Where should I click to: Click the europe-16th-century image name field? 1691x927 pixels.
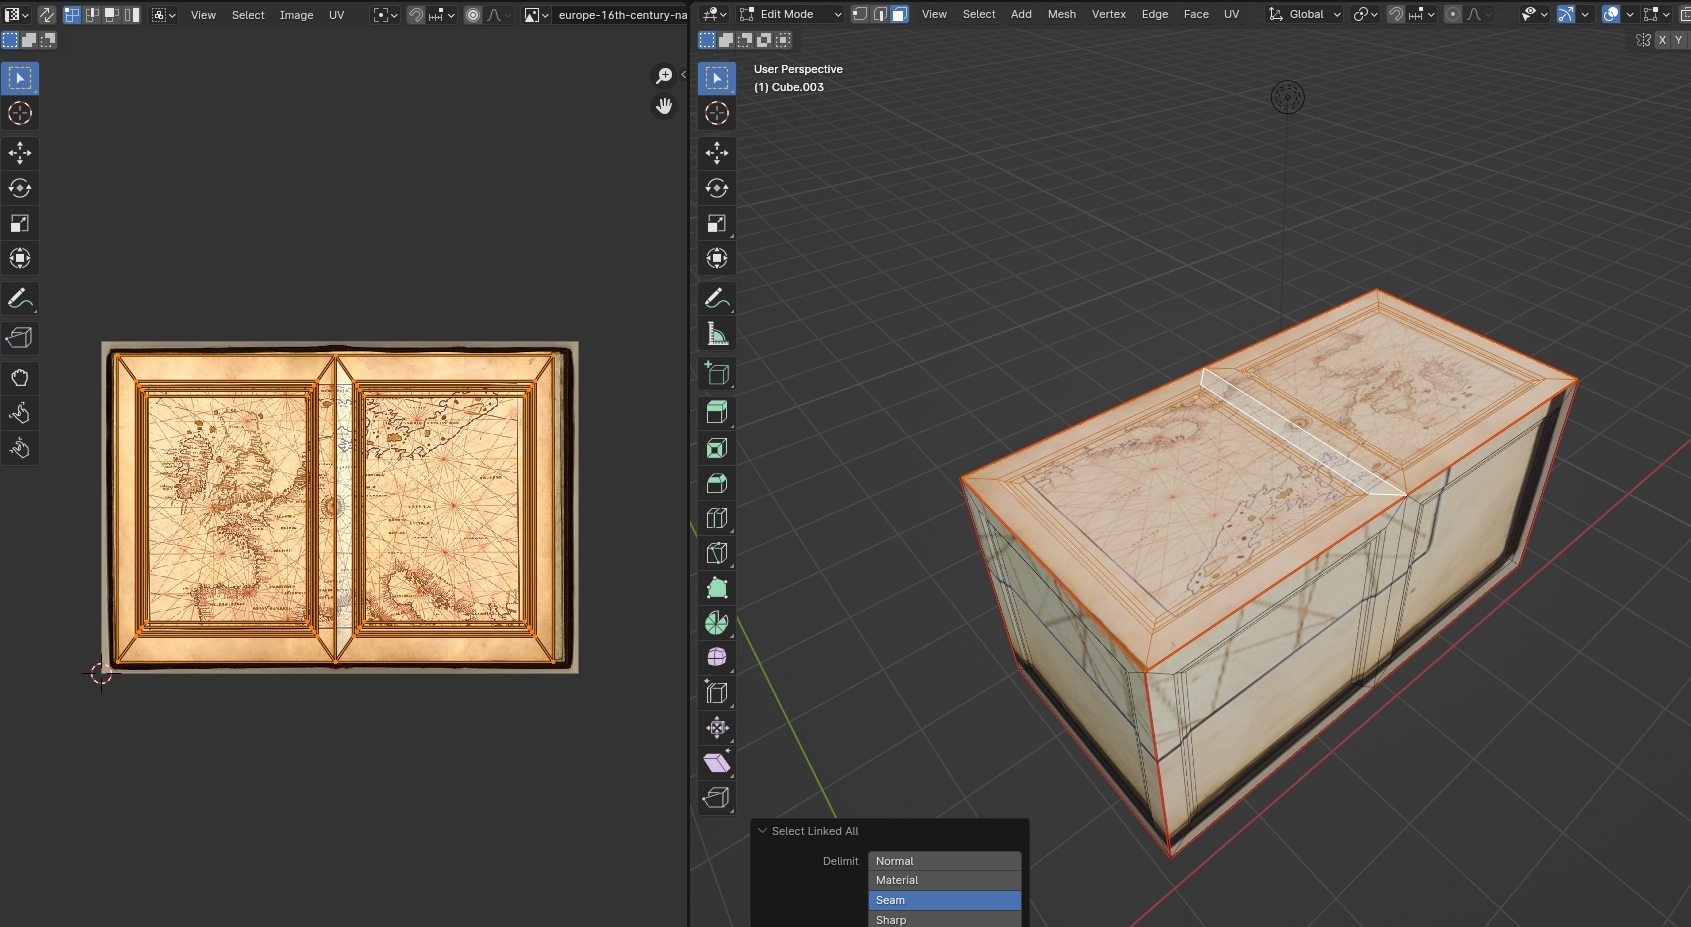[x=620, y=15]
